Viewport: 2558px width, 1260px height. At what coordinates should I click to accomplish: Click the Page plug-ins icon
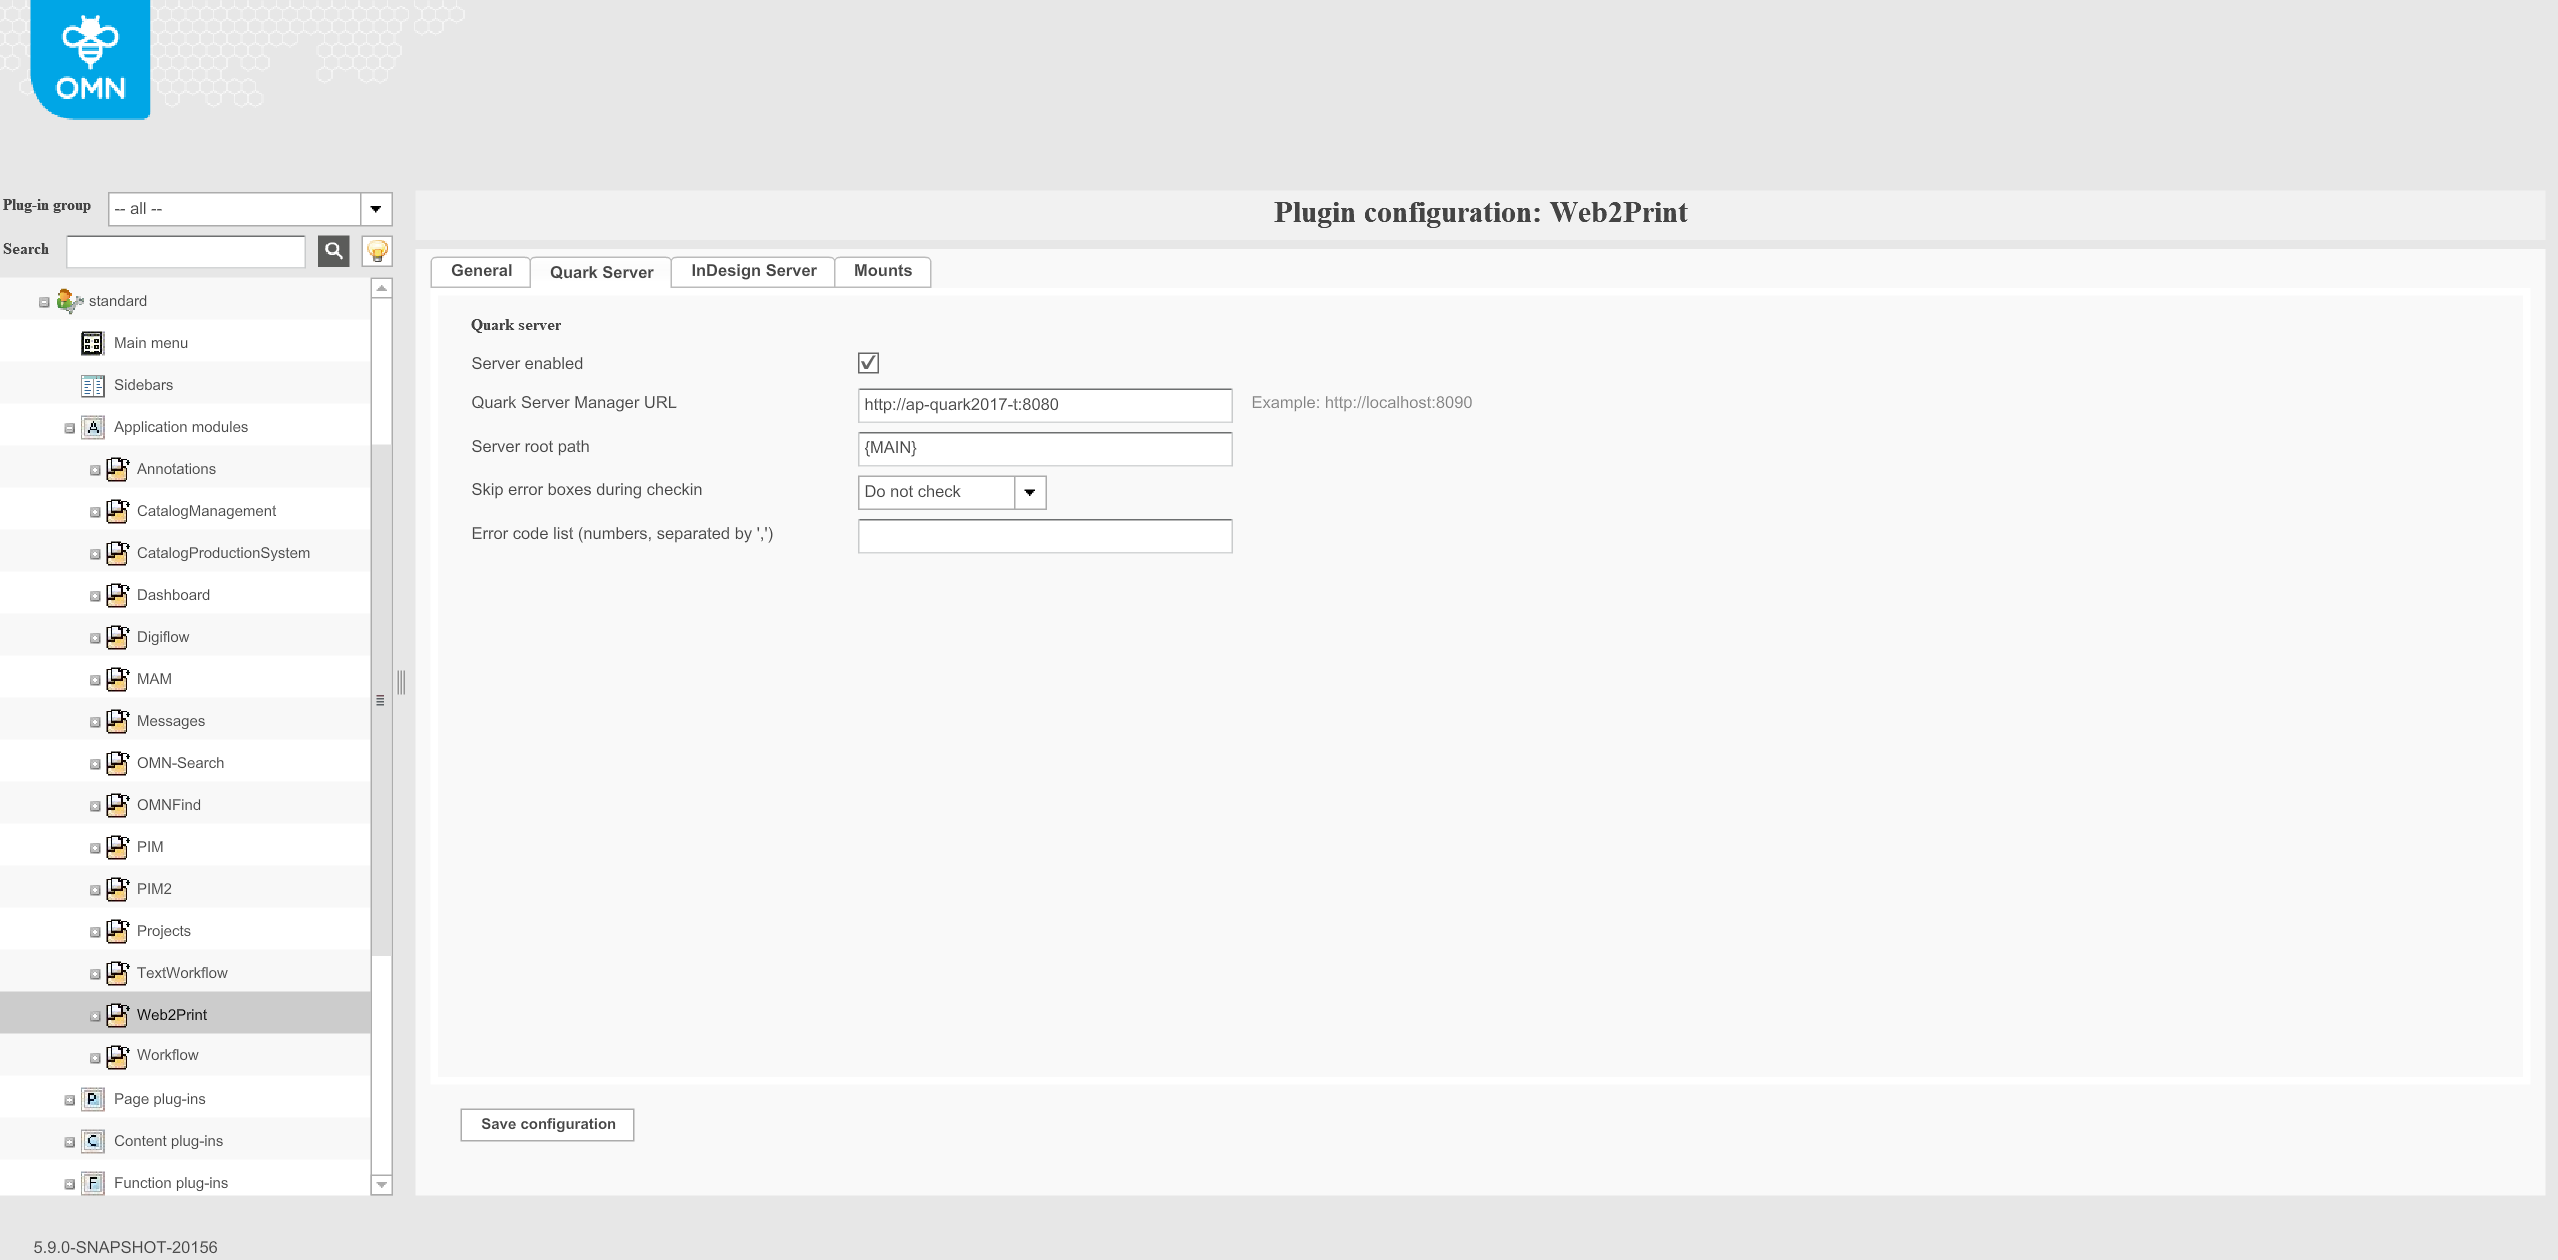click(x=92, y=1099)
